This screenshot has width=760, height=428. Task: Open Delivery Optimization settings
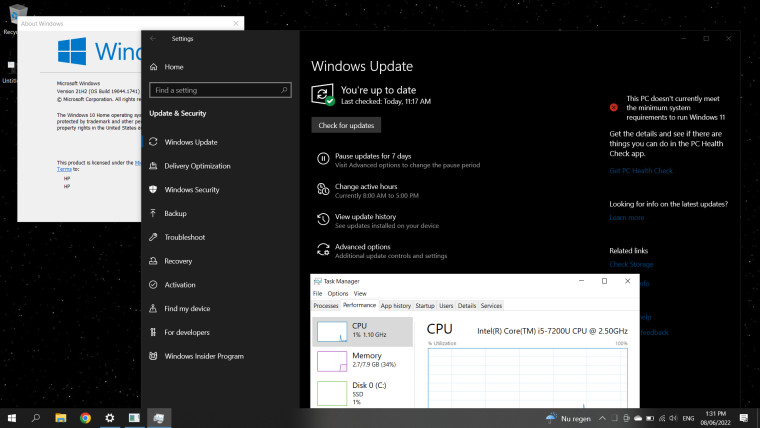tap(197, 166)
